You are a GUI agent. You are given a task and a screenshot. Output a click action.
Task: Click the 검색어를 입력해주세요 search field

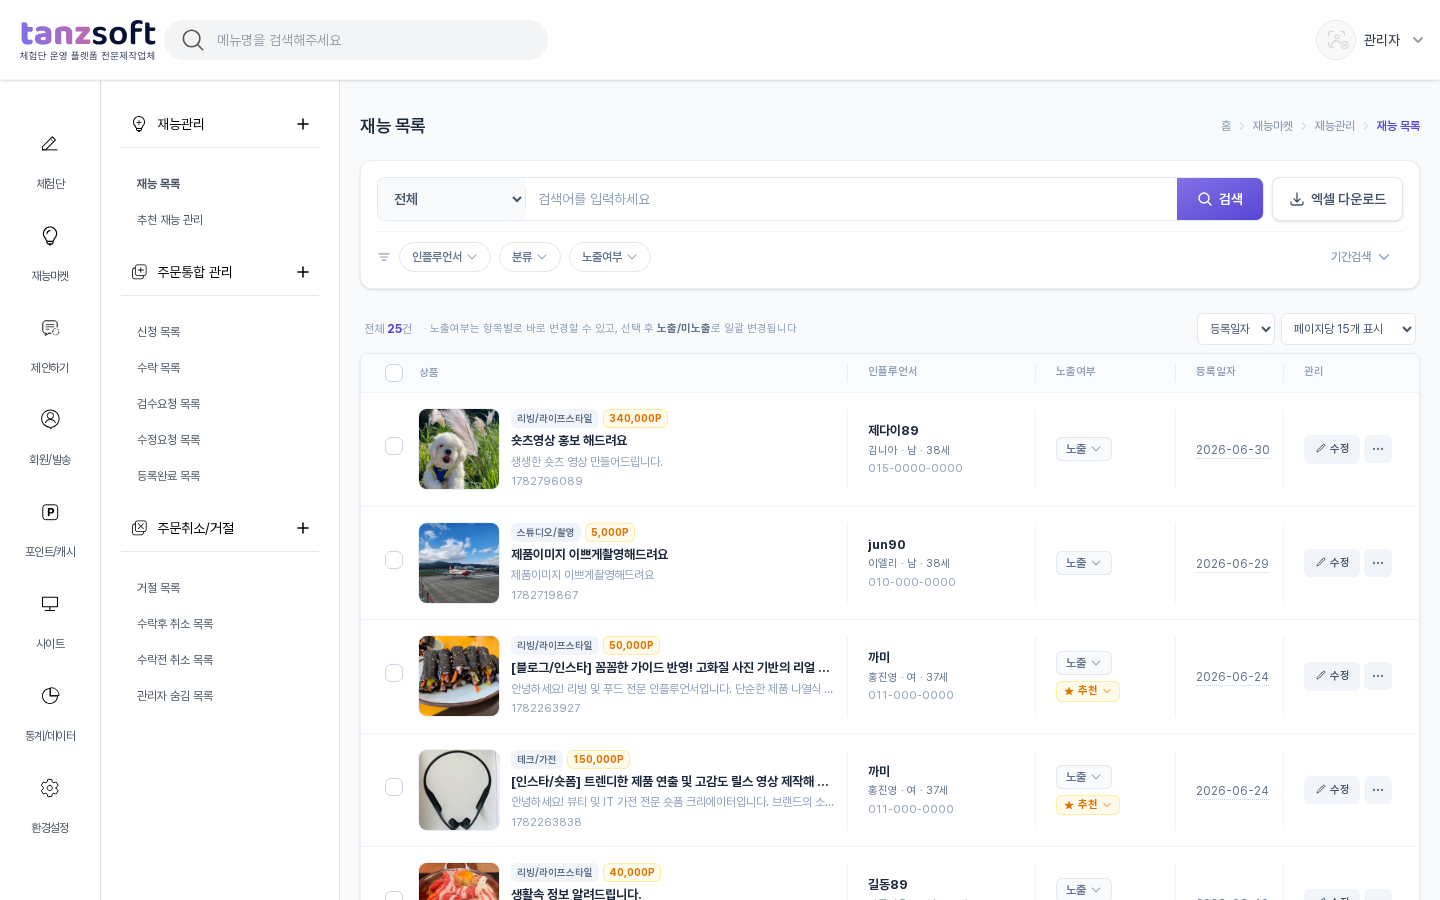[851, 199]
